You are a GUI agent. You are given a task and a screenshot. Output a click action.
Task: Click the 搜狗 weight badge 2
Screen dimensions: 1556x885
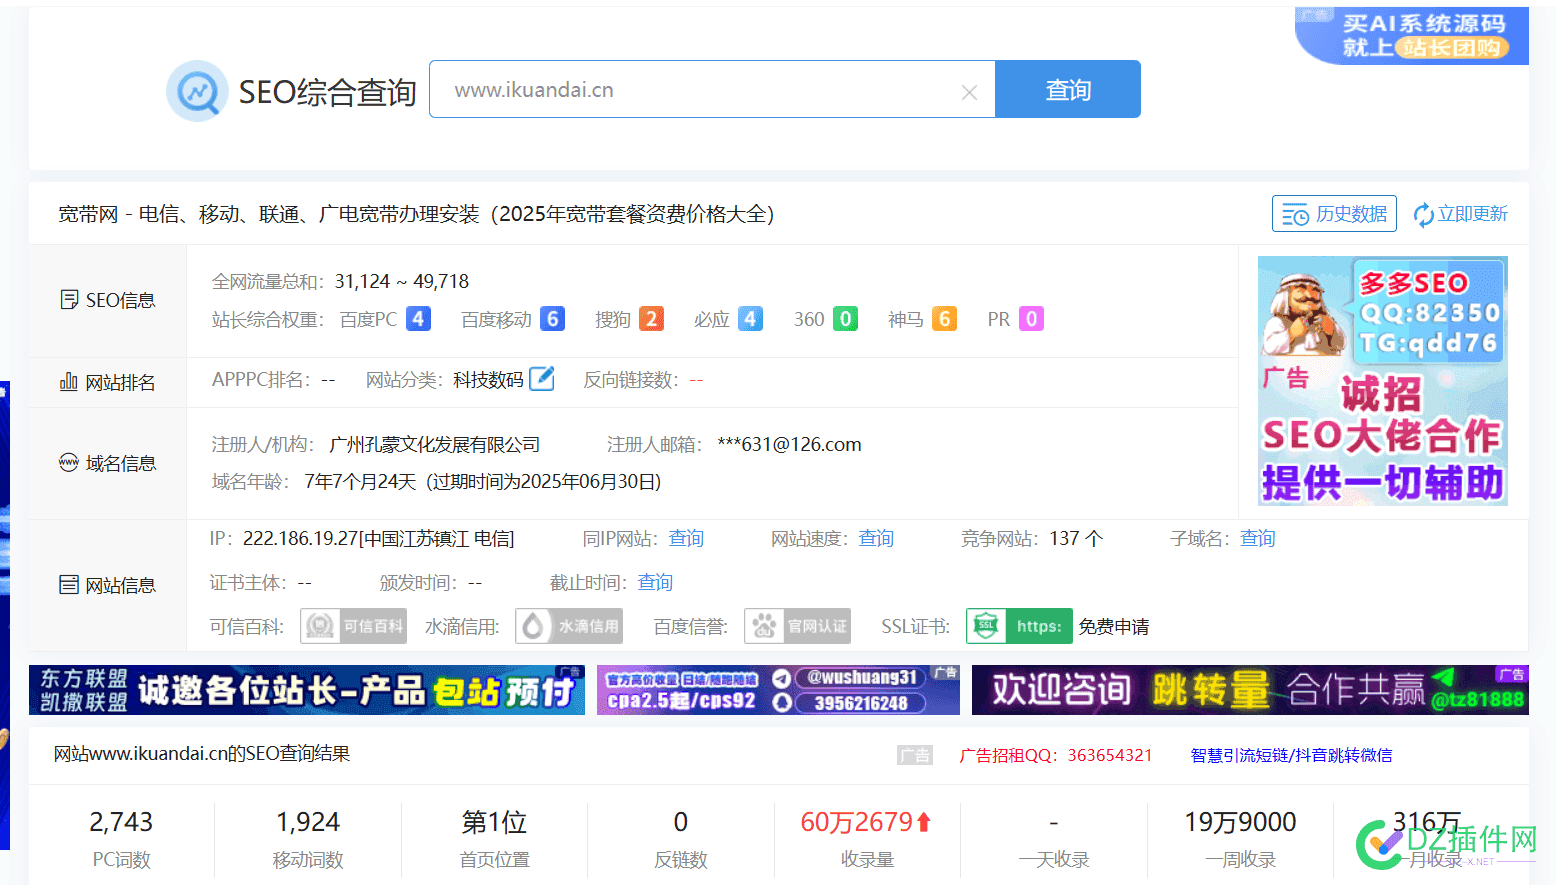tap(651, 319)
